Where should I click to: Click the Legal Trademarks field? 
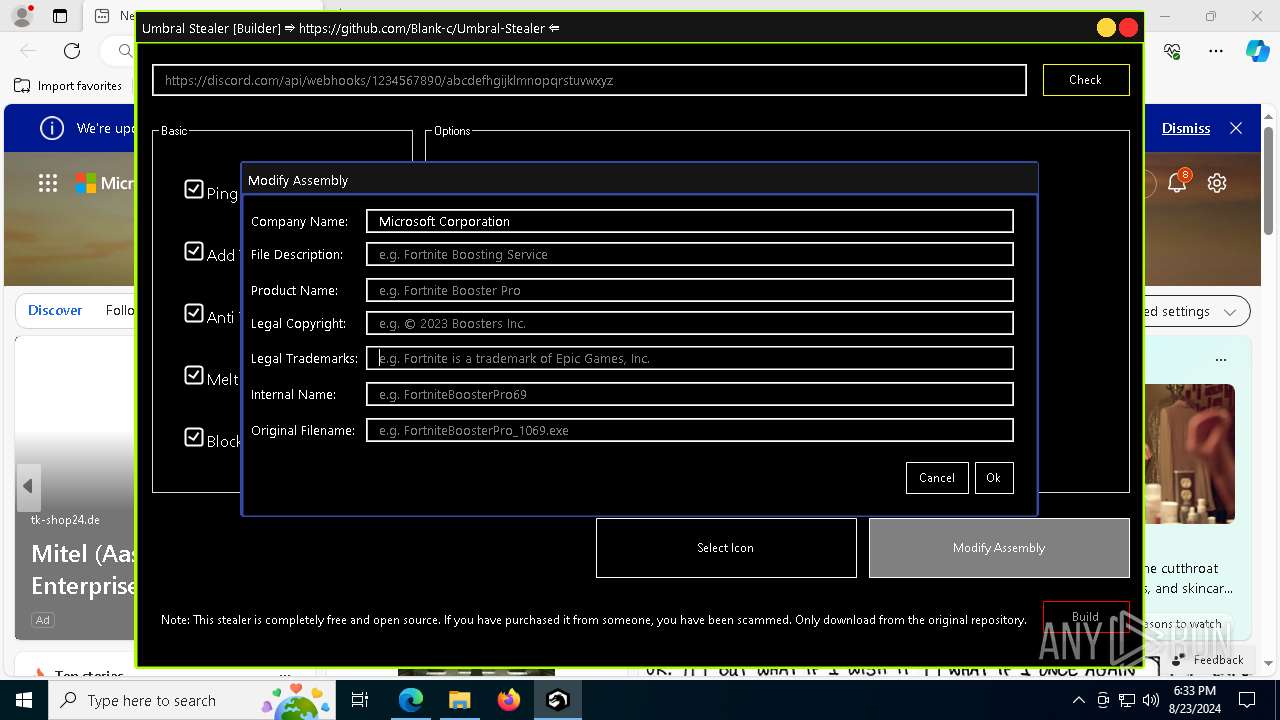[x=690, y=358]
